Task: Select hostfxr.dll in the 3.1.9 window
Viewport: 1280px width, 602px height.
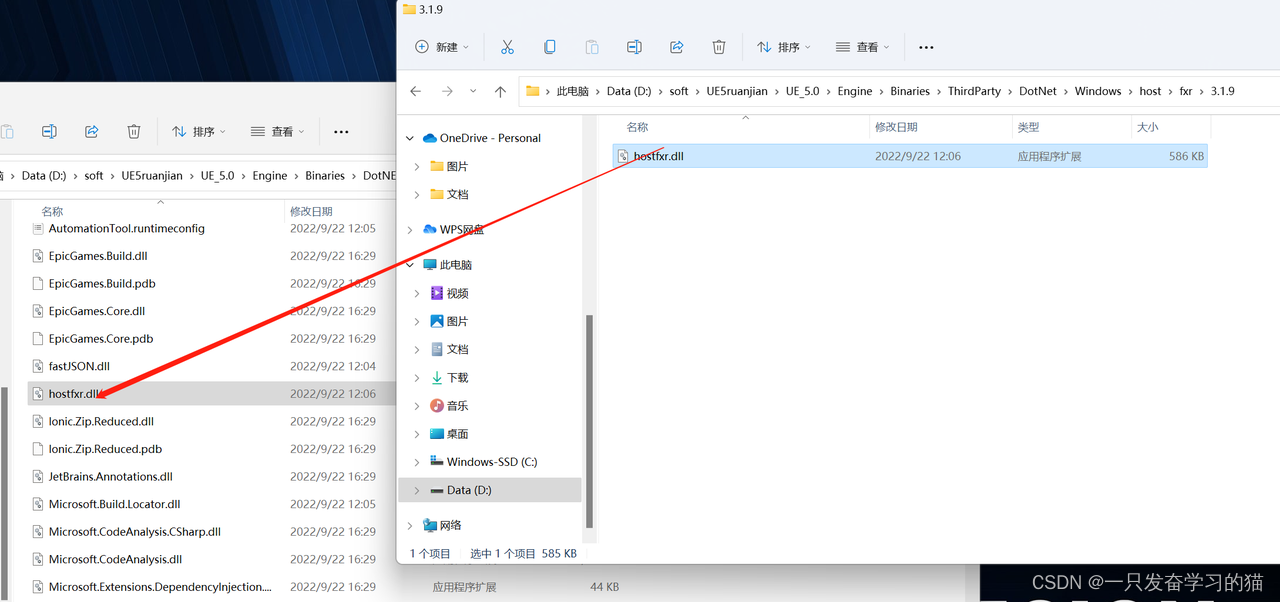Action: (909, 156)
